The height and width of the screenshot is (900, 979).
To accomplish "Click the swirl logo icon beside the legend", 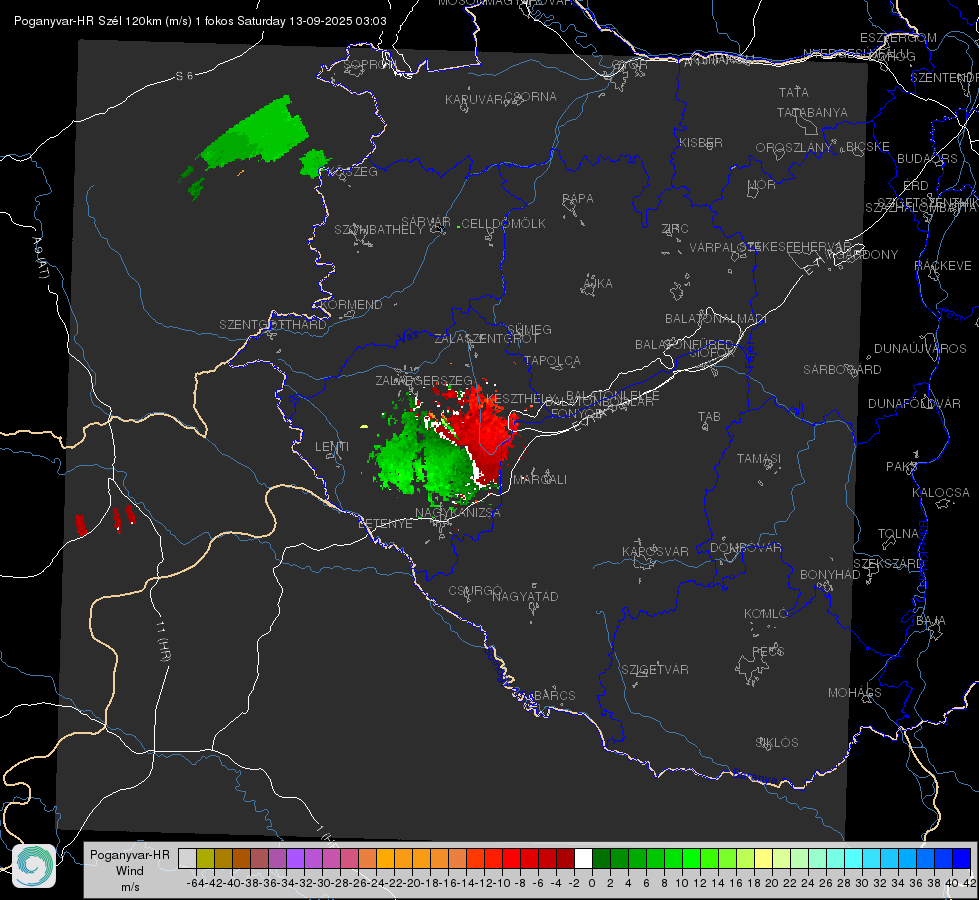I will (x=34, y=866).
